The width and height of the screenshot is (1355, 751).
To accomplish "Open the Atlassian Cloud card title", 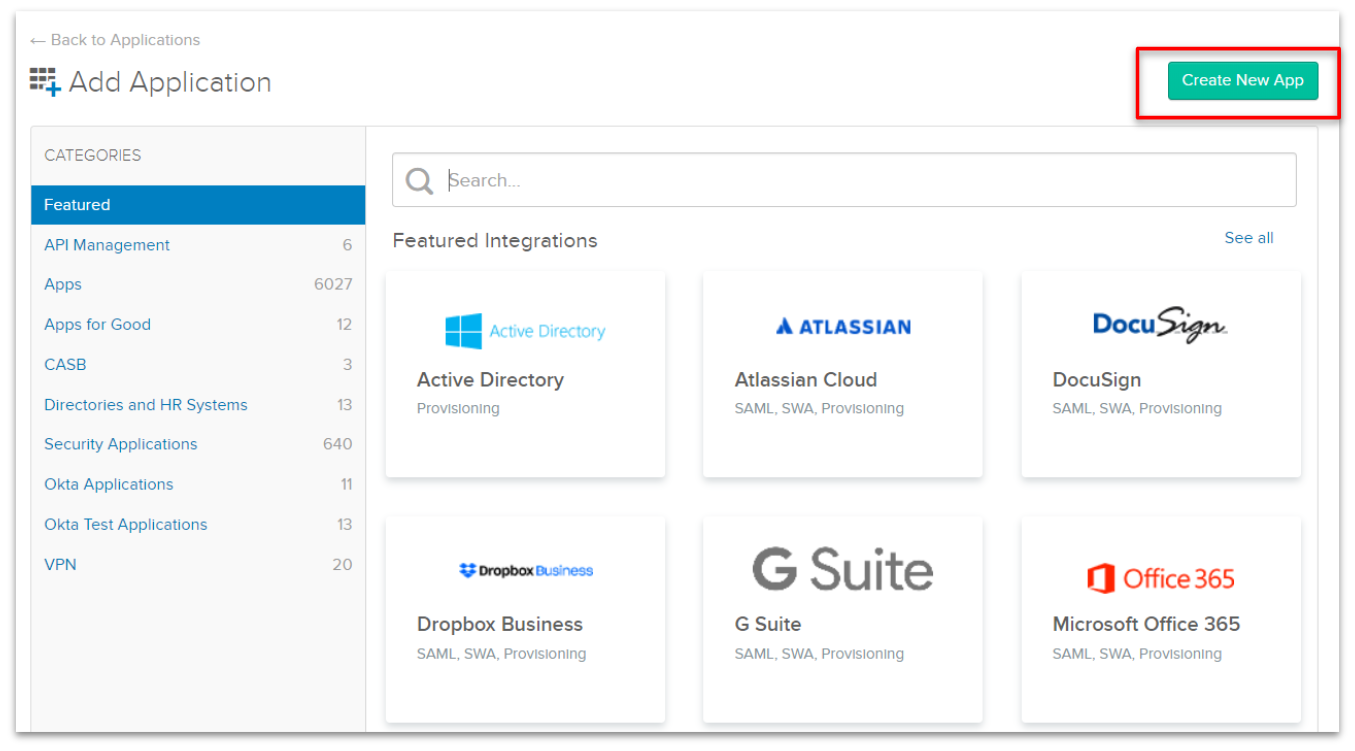I will click(806, 380).
